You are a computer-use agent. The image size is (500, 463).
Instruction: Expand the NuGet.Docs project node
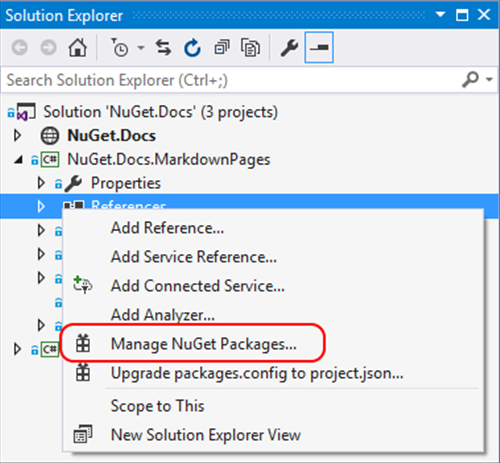17,135
